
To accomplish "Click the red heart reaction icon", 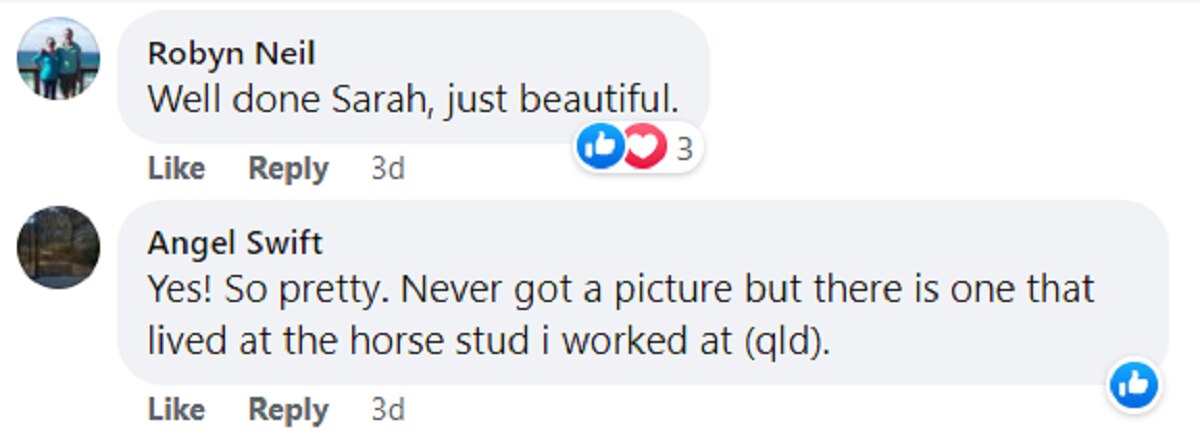I will [645, 149].
